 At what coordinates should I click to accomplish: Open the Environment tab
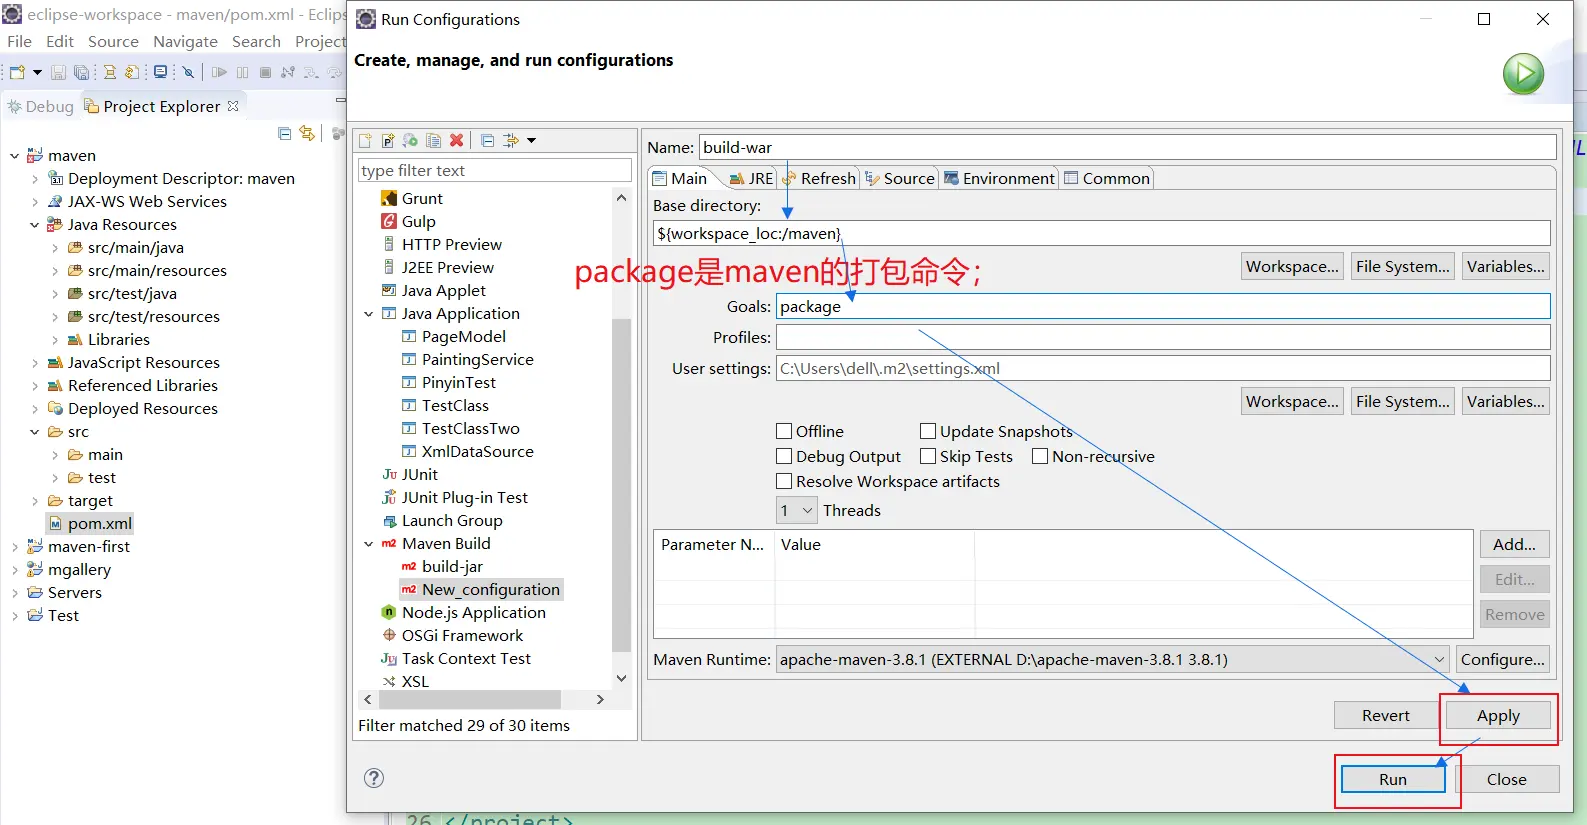[x=998, y=179]
